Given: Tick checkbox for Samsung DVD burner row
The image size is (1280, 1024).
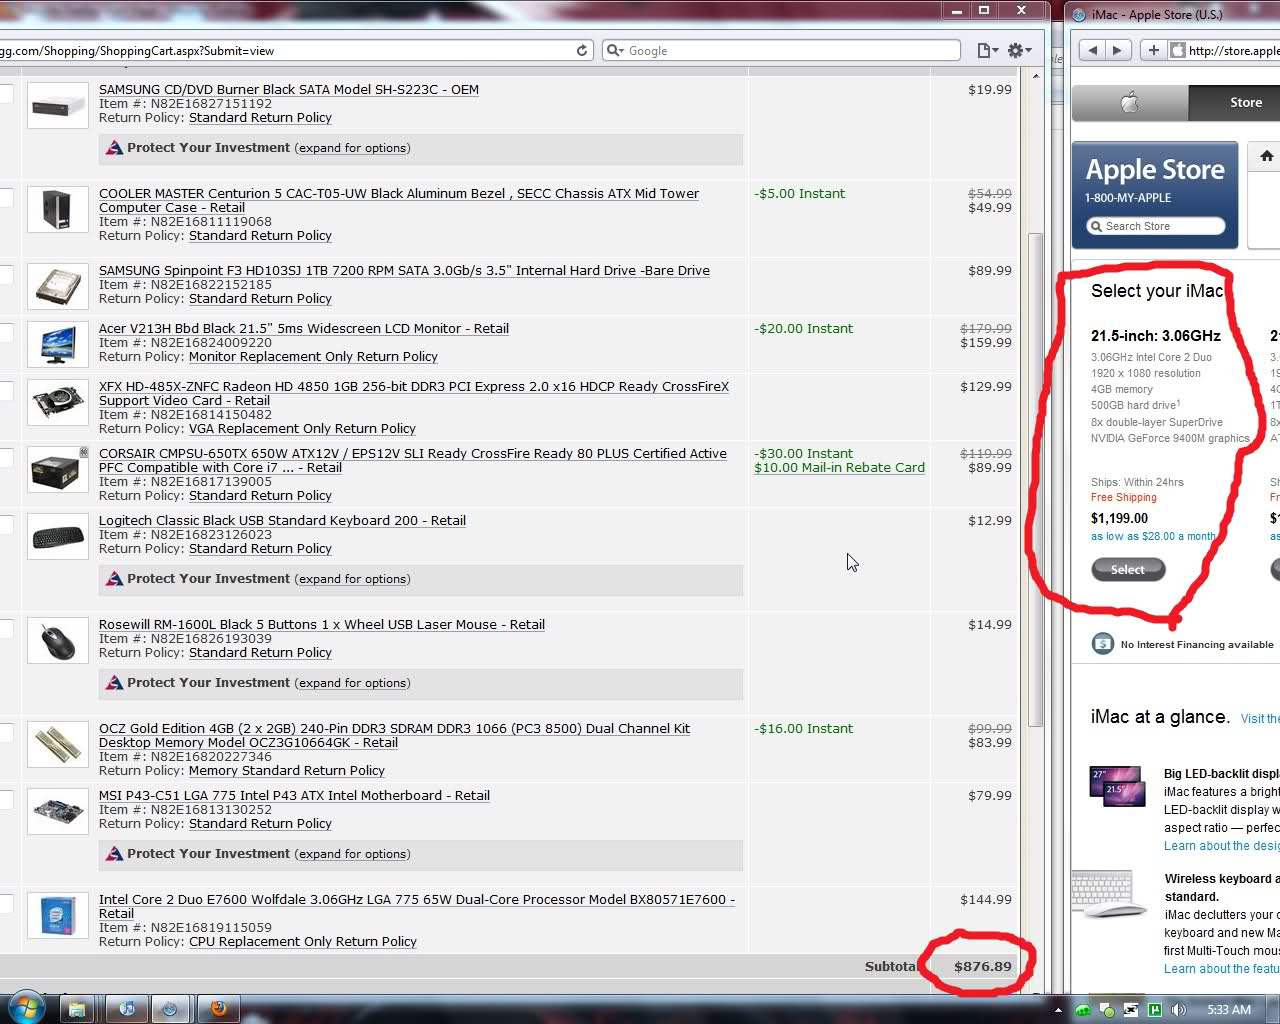Looking at the screenshot, I should 5,94.
